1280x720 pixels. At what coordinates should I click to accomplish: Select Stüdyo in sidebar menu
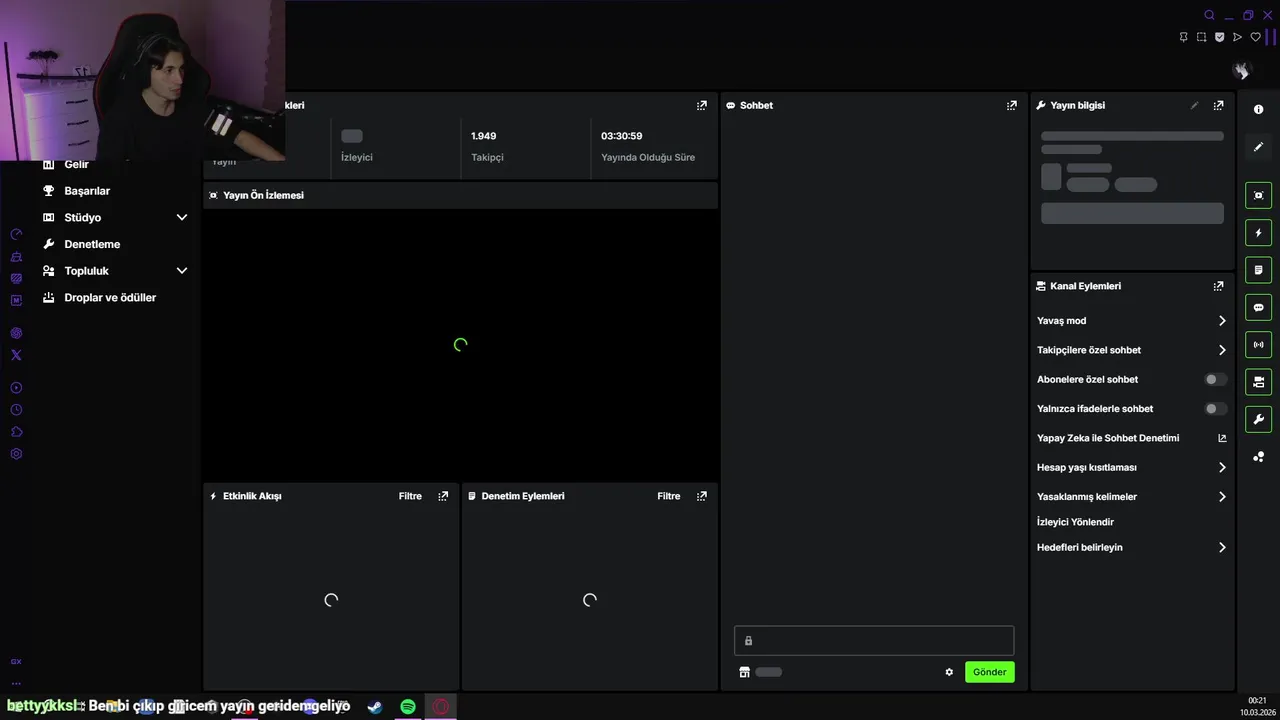82,217
